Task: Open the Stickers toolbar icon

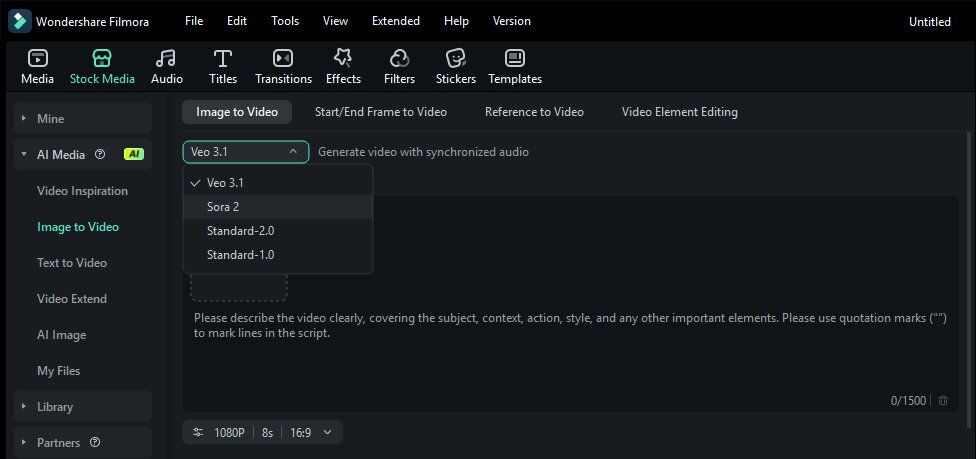Action: pyautogui.click(x=456, y=66)
